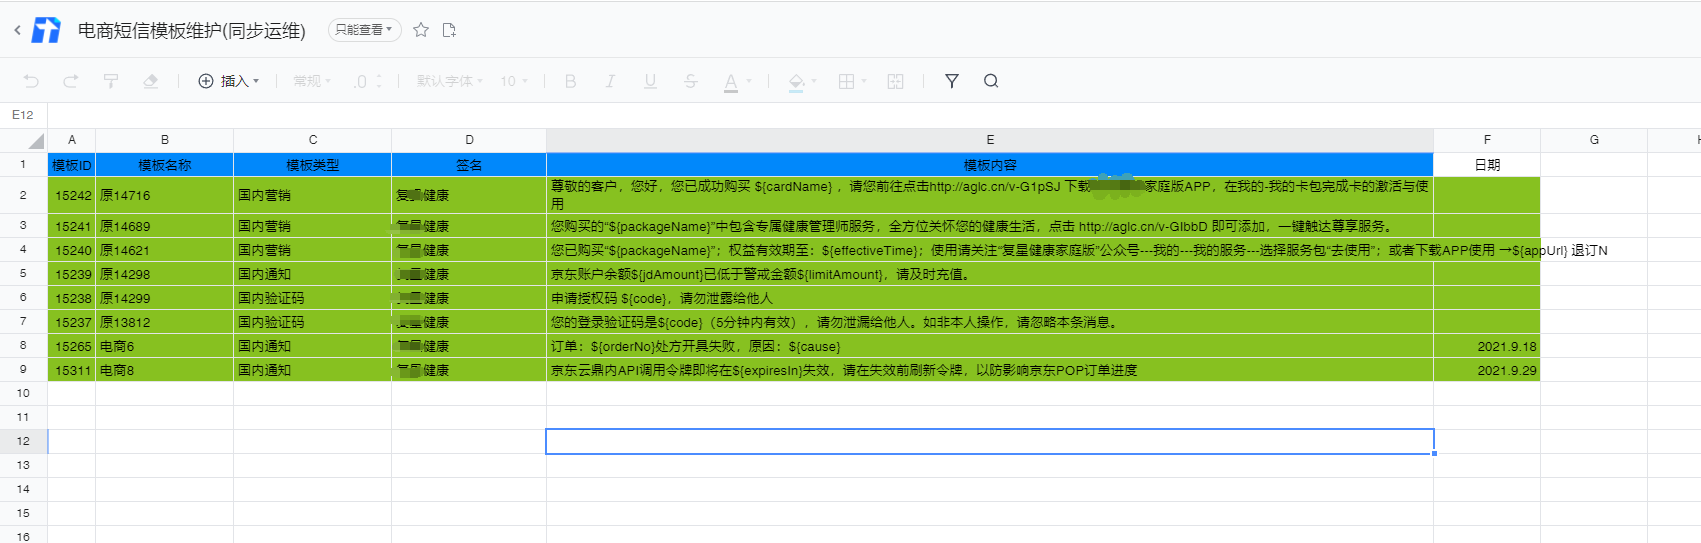1701x543 pixels.
Task: Click cell 电商6
Action: (x=165, y=346)
